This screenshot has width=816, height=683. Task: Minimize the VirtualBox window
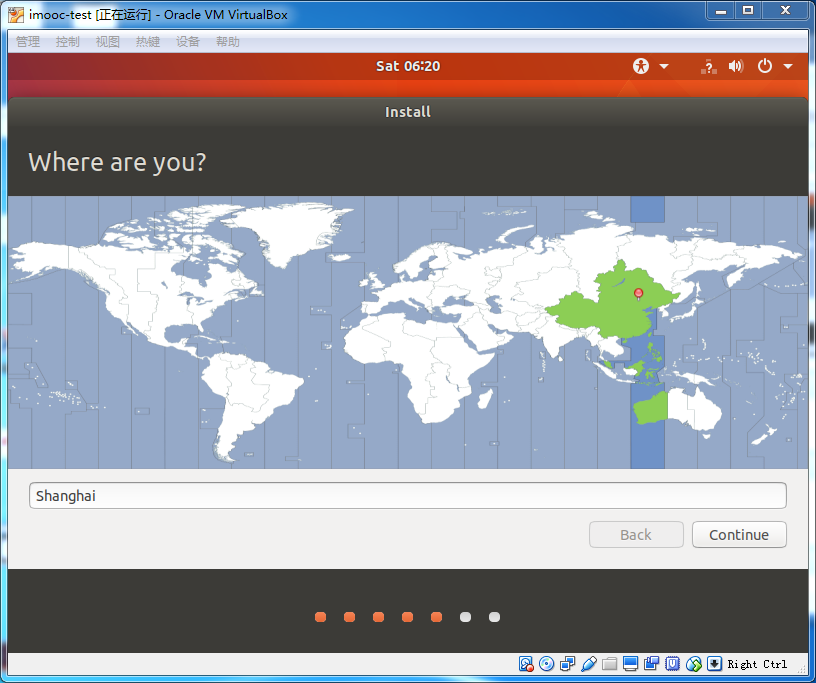coord(721,11)
